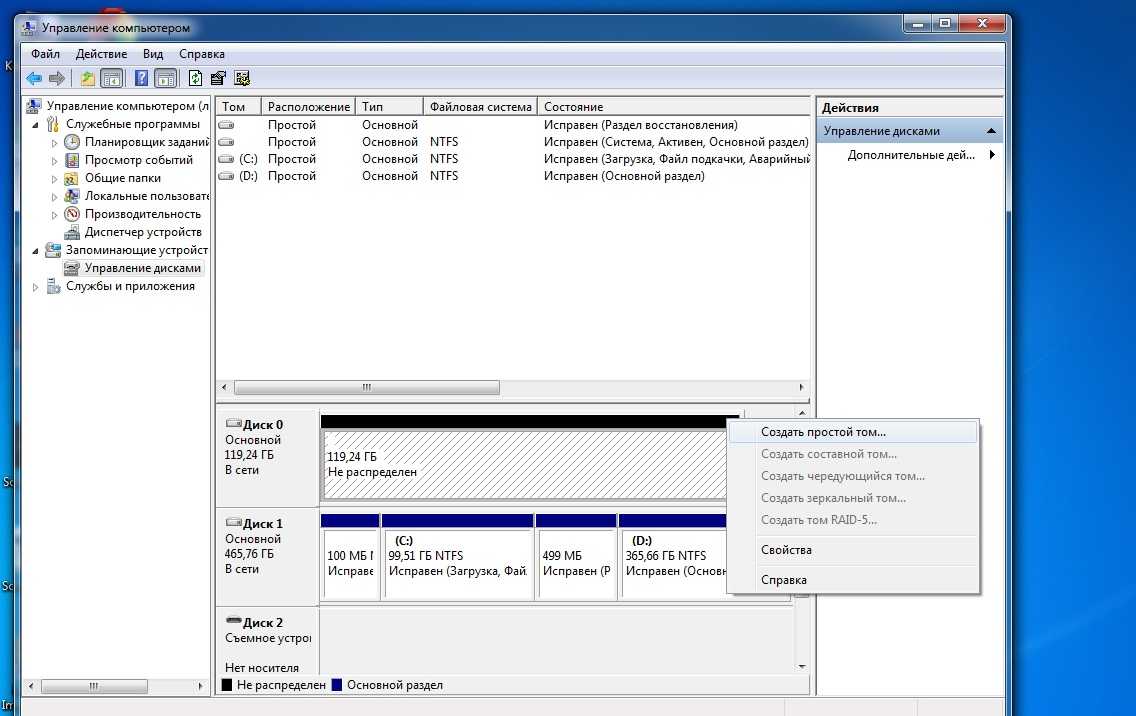Click the blue Help question mark icon
This screenshot has width=1136, height=716.
[142, 78]
